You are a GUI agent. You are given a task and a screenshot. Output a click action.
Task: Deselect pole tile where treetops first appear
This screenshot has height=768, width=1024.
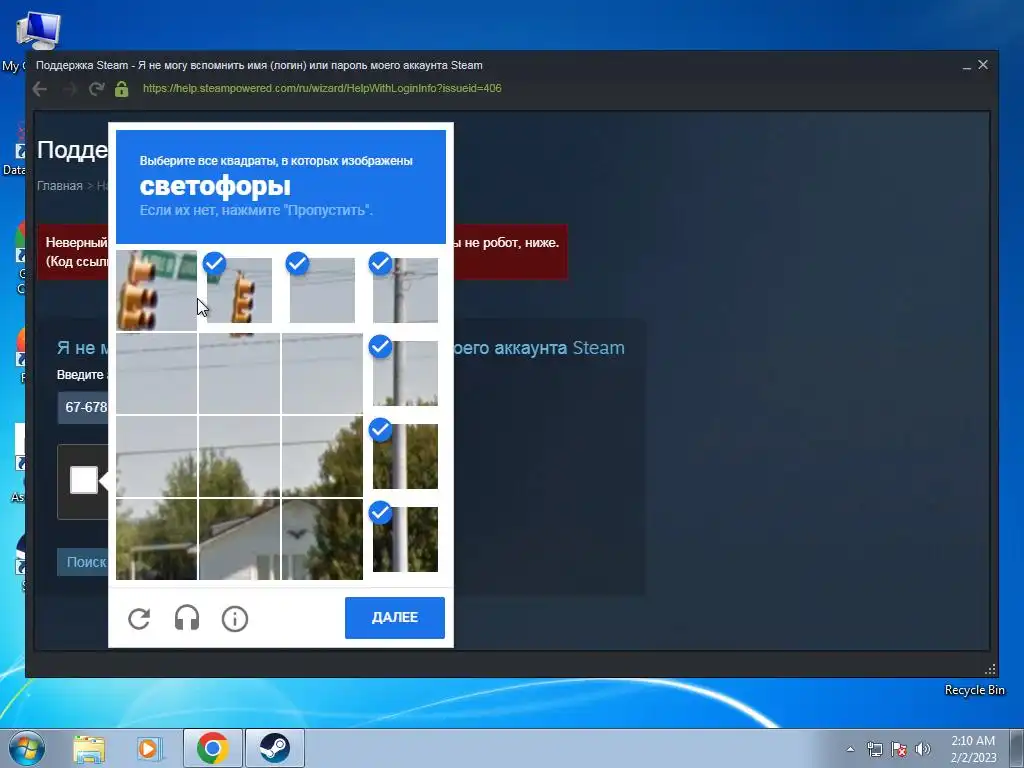tap(405, 374)
